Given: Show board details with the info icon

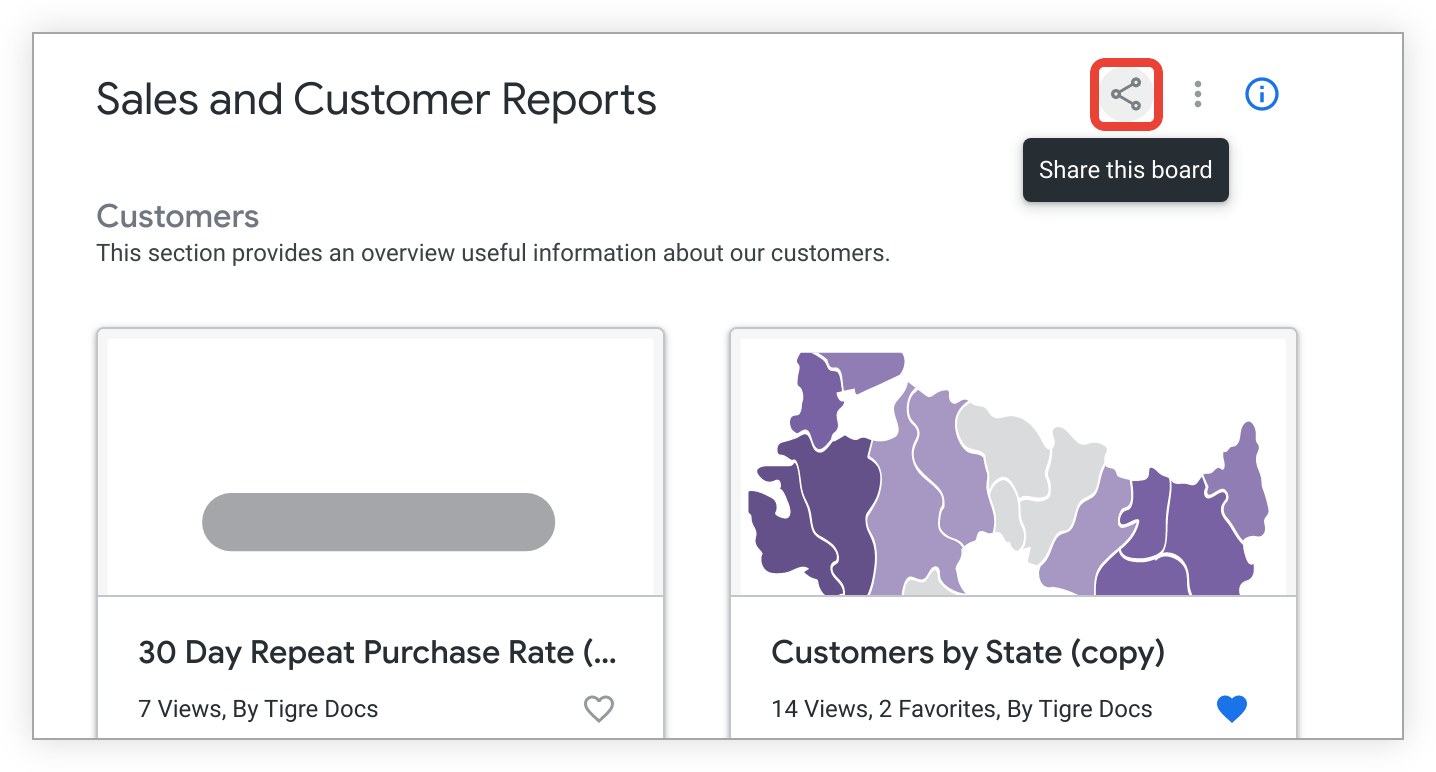Looking at the screenshot, I should (x=1261, y=95).
